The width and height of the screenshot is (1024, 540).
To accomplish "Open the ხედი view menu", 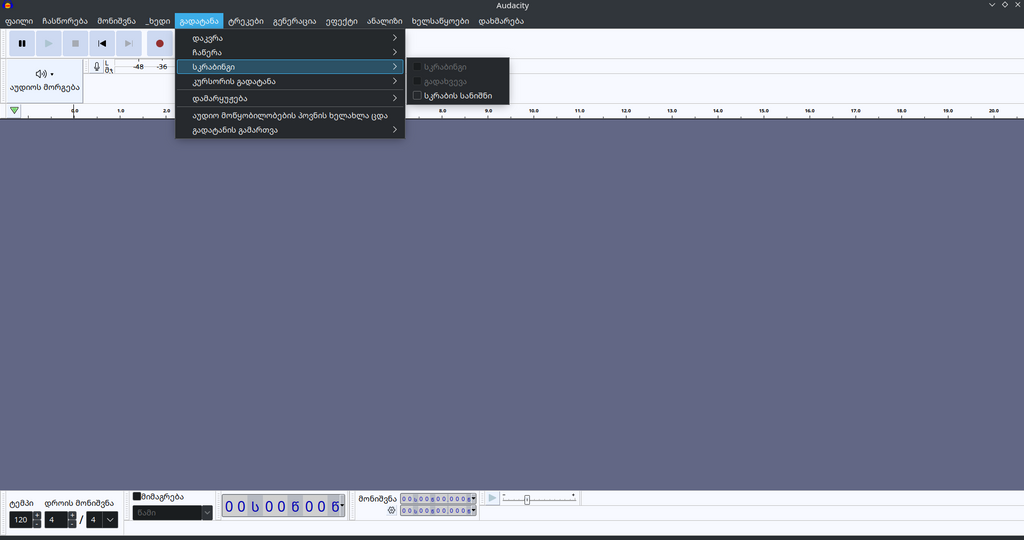I will pos(158,21).
